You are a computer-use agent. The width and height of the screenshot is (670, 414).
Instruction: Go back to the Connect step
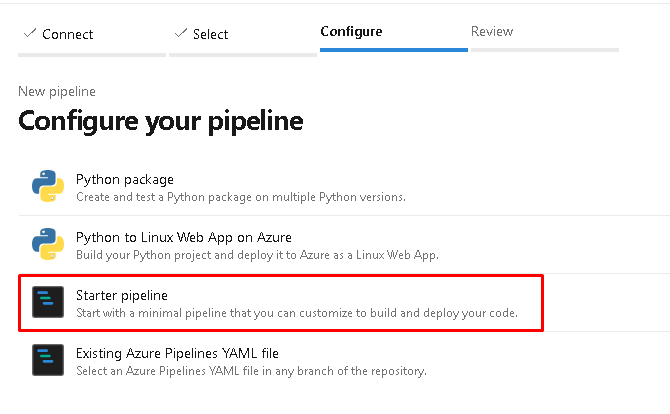tap(67, 34)
